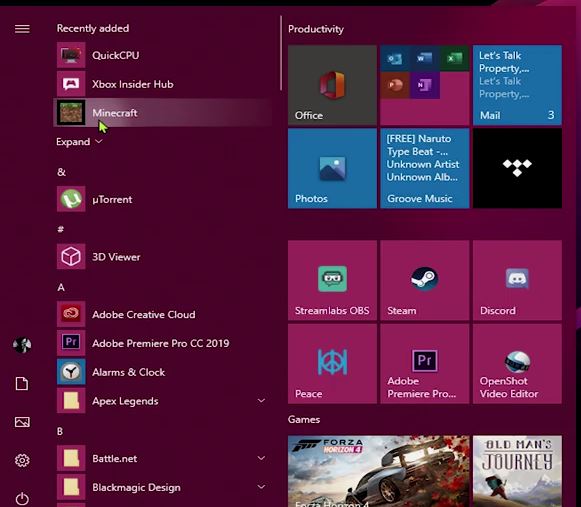Launch Adobe Creative Cloud

[x=163, y=314]
